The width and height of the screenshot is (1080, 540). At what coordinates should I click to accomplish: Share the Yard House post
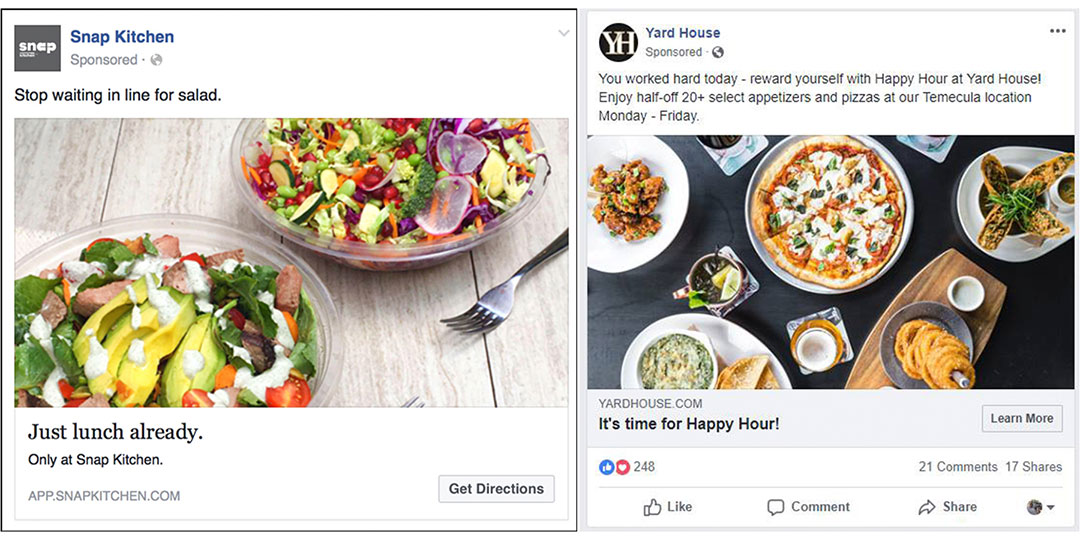click(948, 507)
